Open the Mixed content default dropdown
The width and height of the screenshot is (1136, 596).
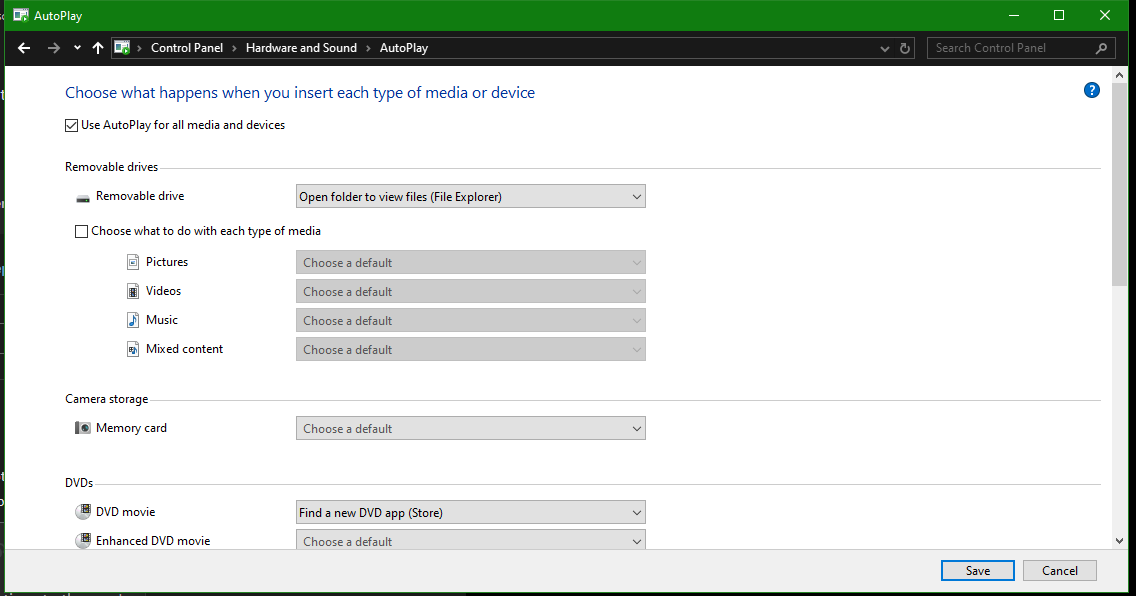coord(470,349)
